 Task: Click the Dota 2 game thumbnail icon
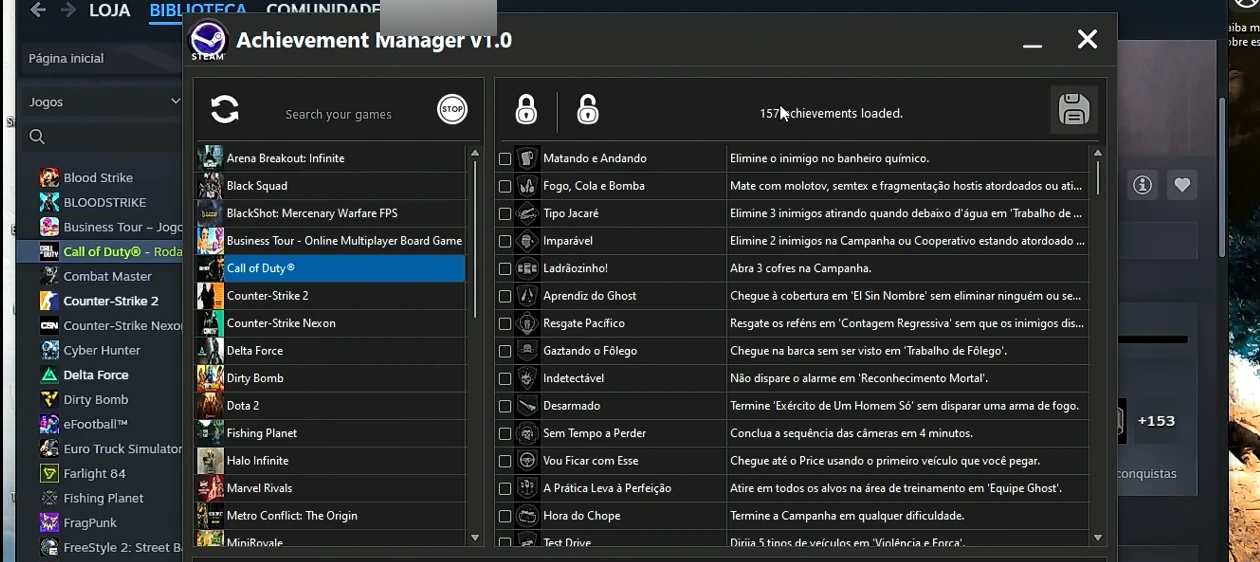coord(210,406)
